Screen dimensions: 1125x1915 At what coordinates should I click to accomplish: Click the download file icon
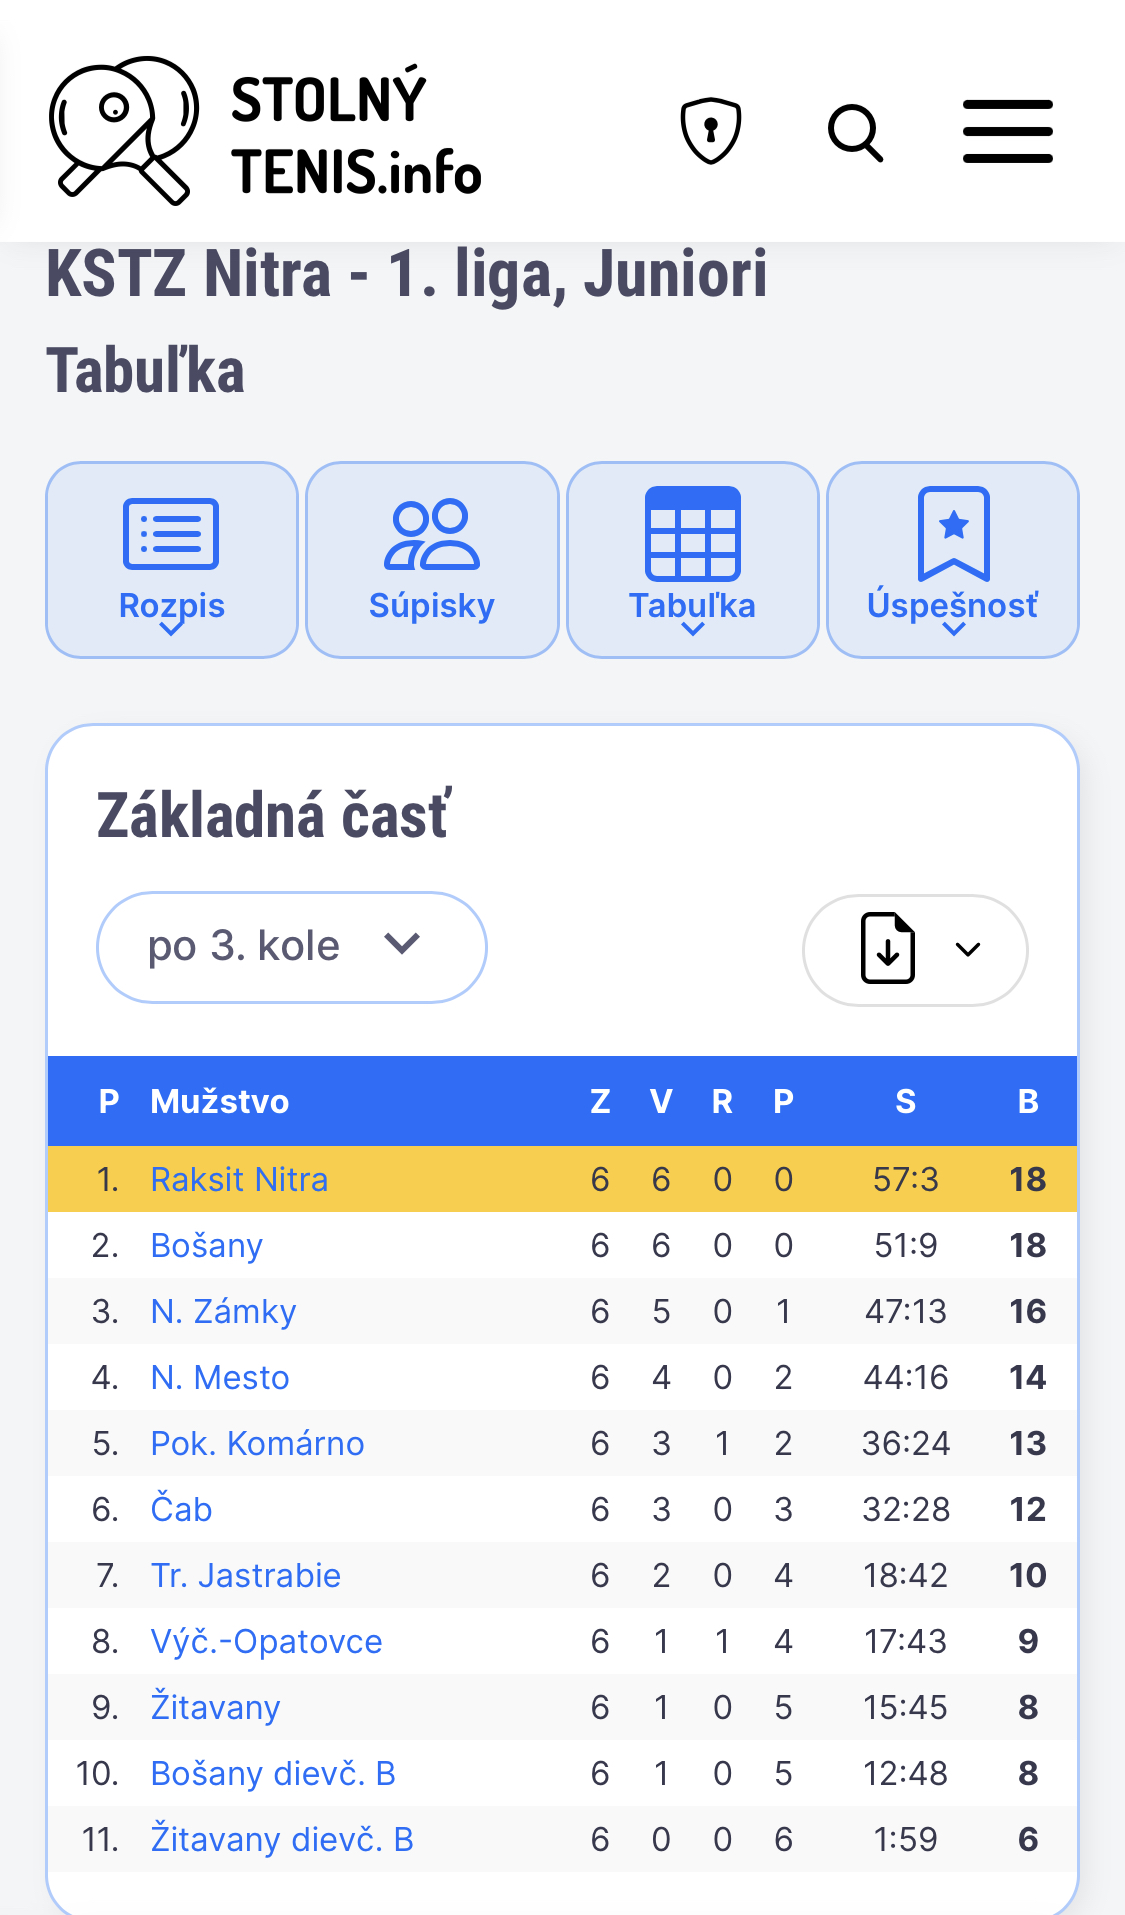pos(888,948)
